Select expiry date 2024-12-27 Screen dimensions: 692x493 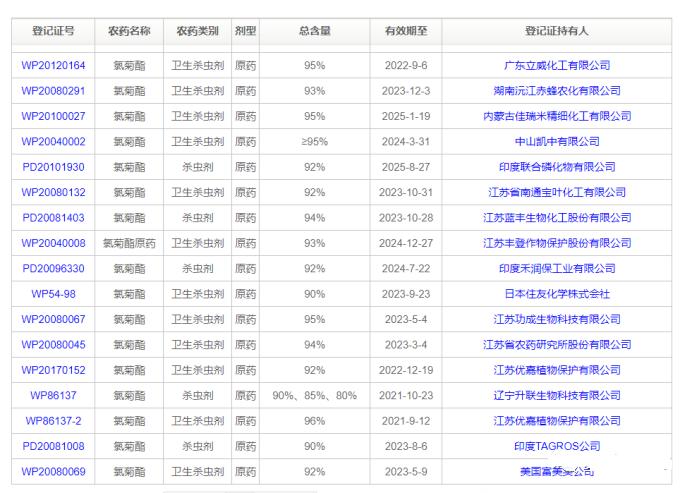click(406, 243)
